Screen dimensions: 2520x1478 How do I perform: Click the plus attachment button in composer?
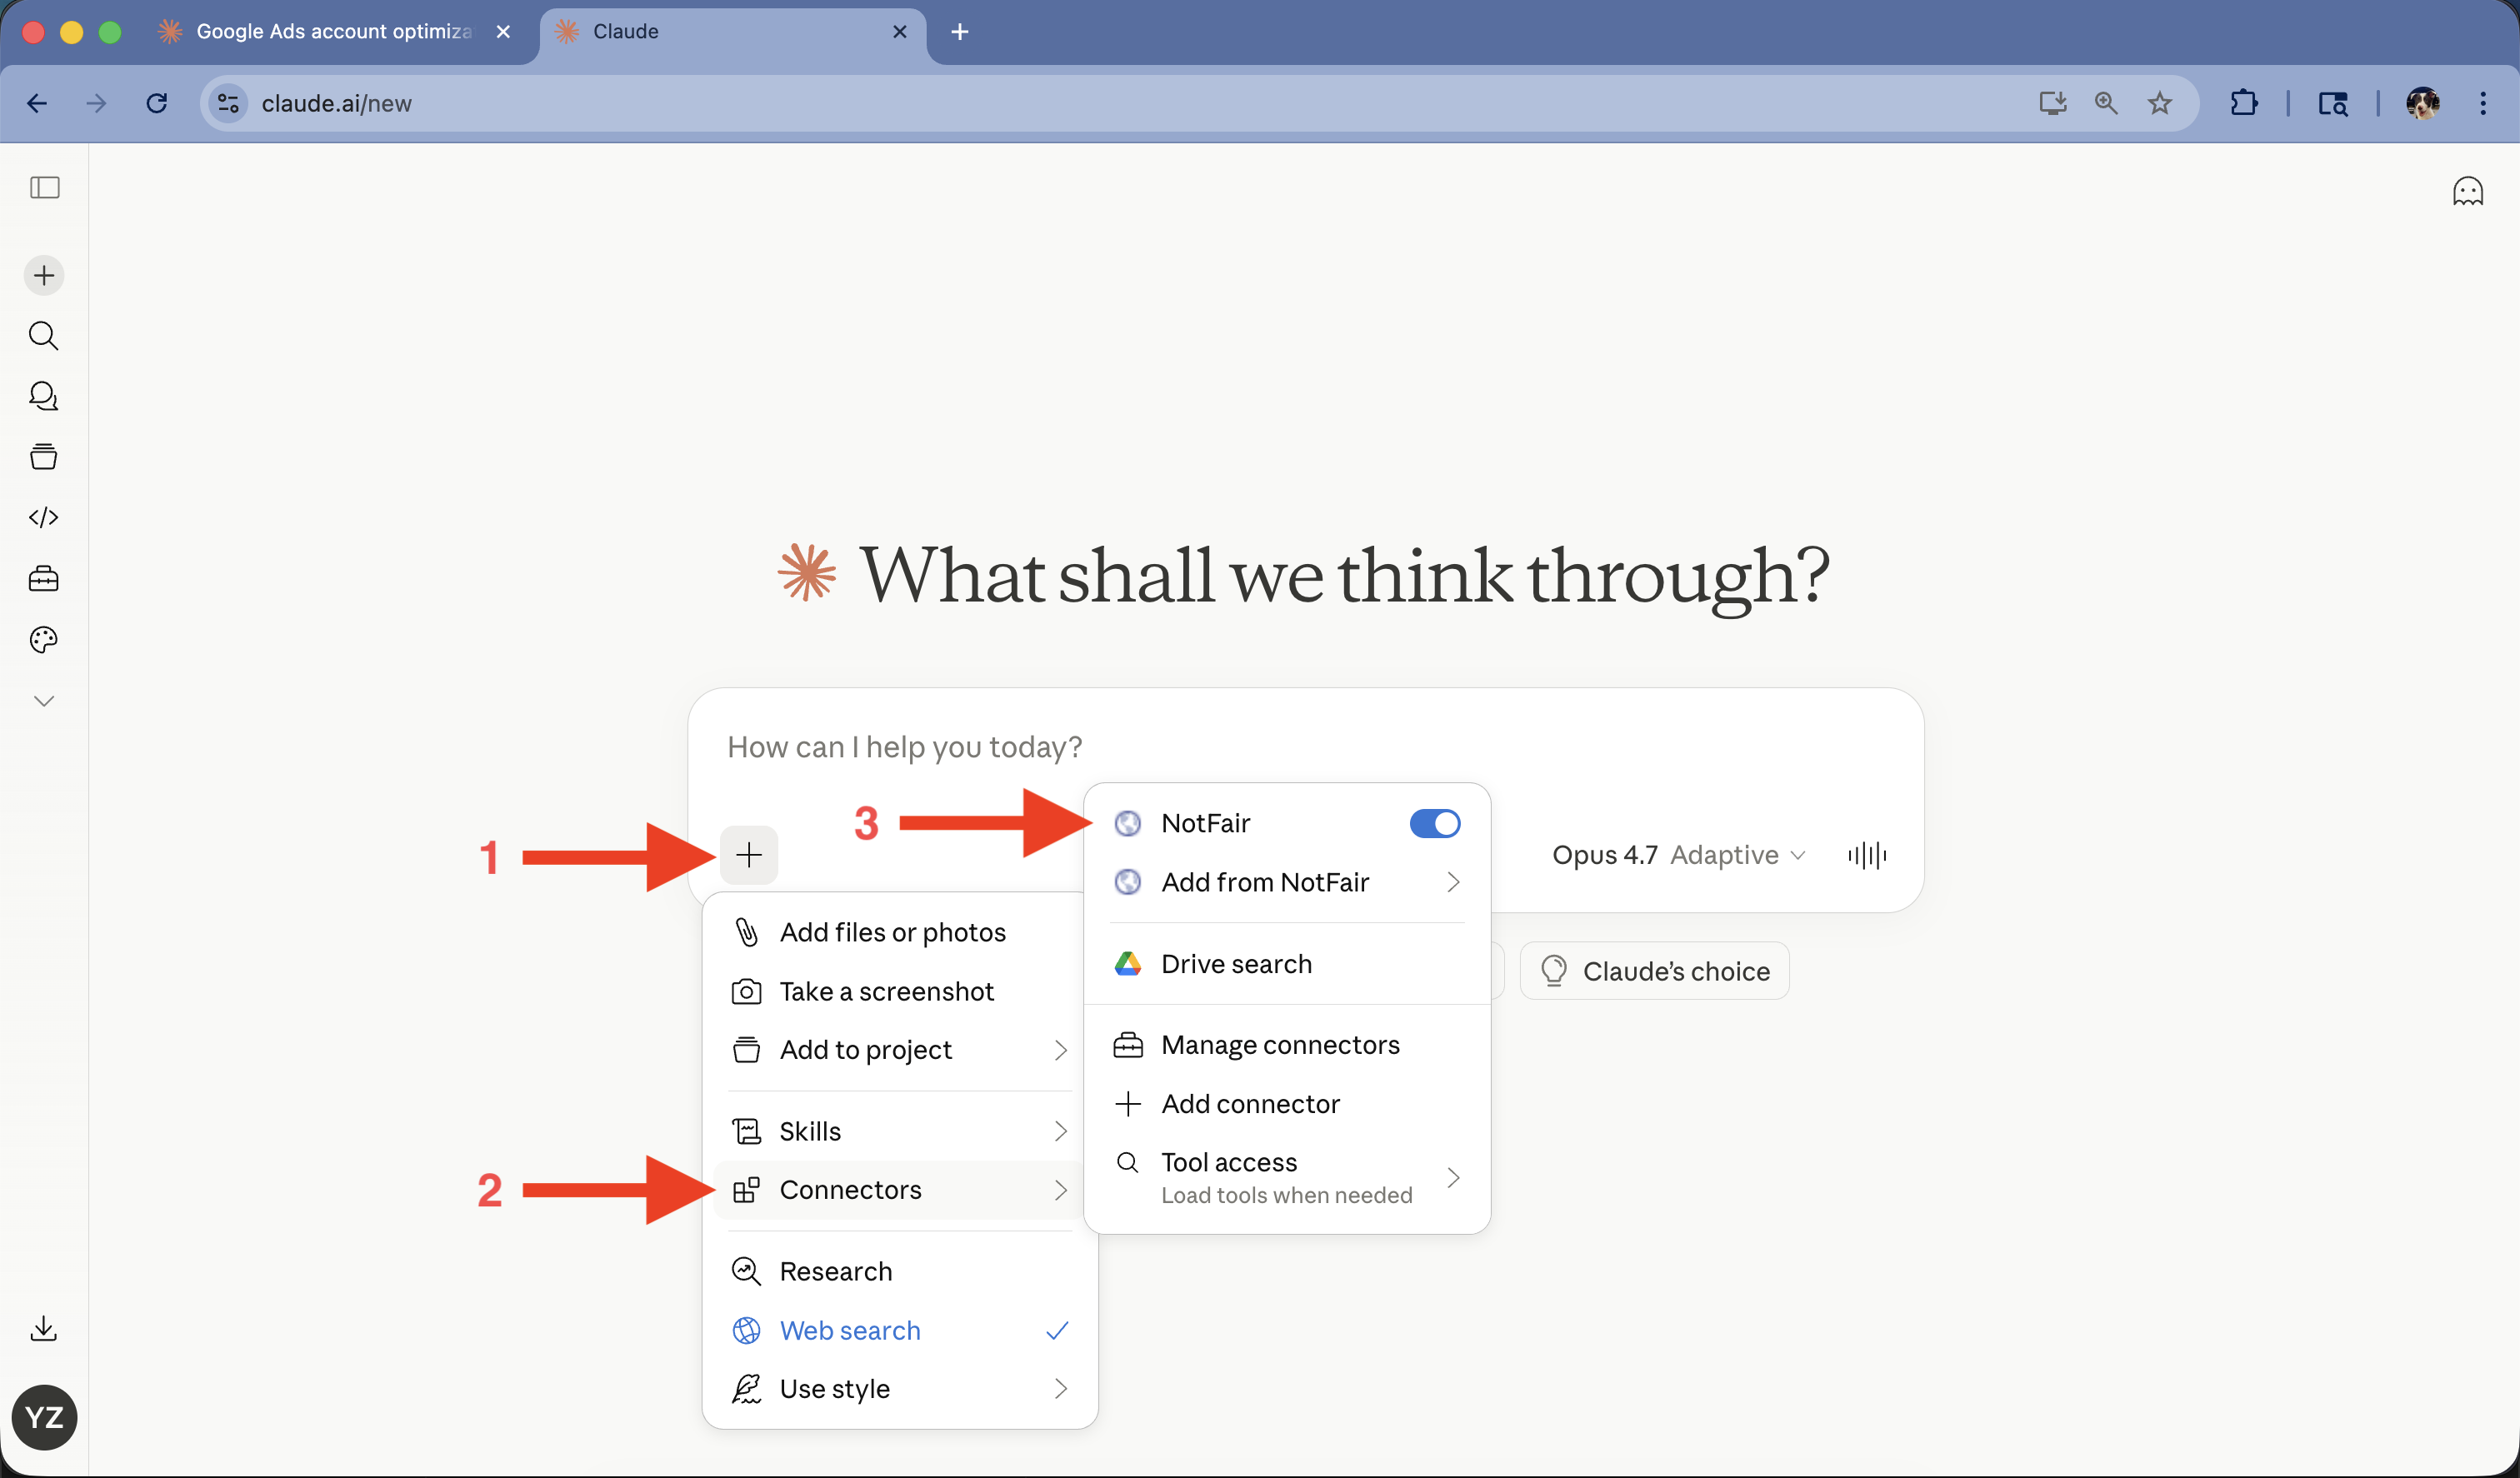click(x=748, y=855)
